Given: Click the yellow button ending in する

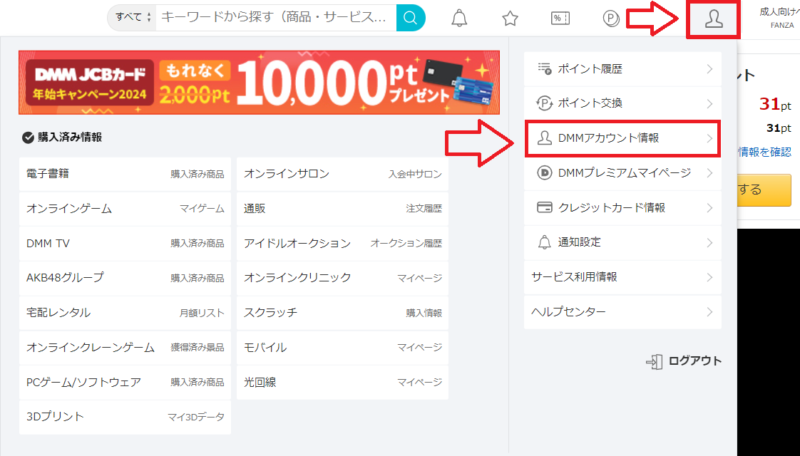Looking at the screenshot, I should point(764,190).
